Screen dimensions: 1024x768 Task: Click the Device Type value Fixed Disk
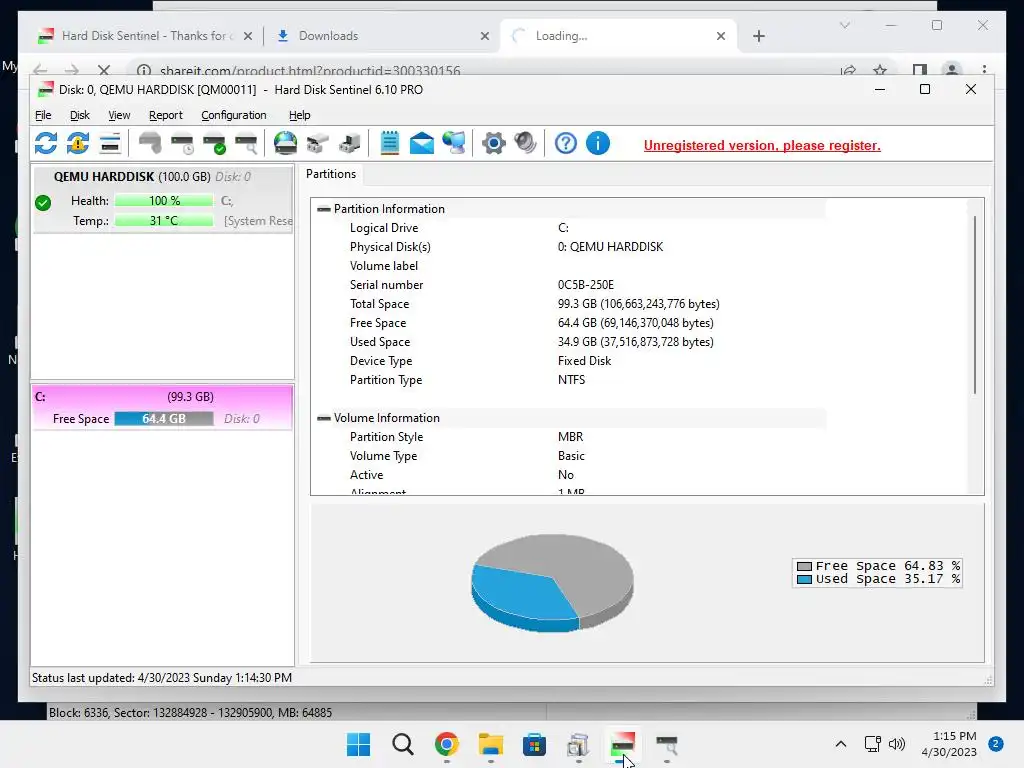click(584, 360)
